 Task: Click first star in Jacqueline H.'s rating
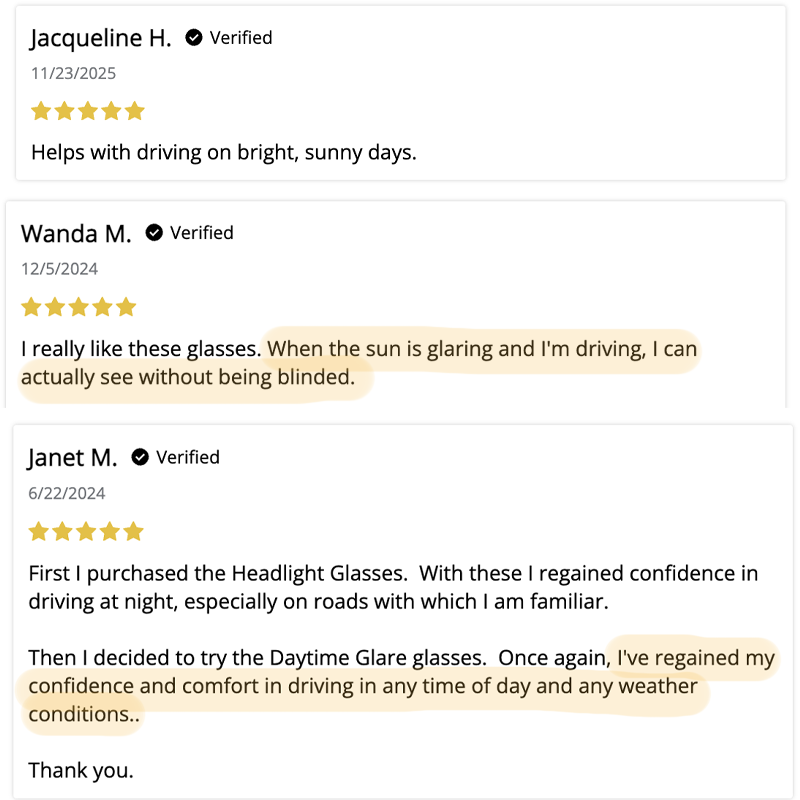41,111
